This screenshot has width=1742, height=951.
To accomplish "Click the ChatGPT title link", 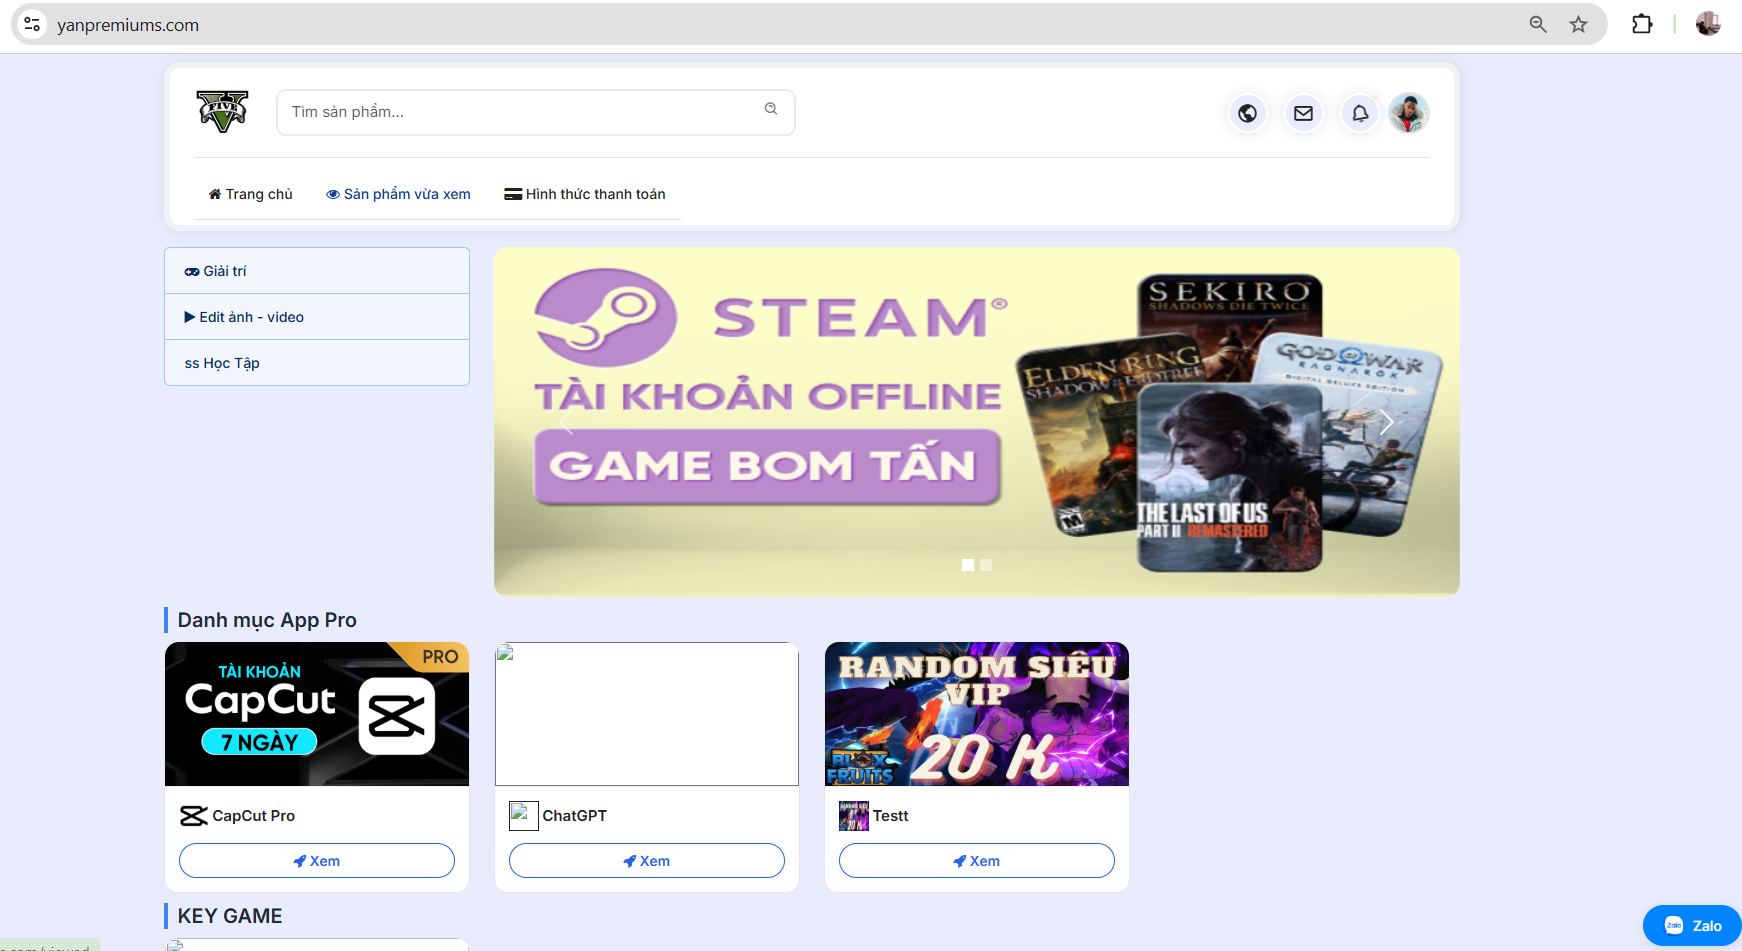I will (575, 816).
